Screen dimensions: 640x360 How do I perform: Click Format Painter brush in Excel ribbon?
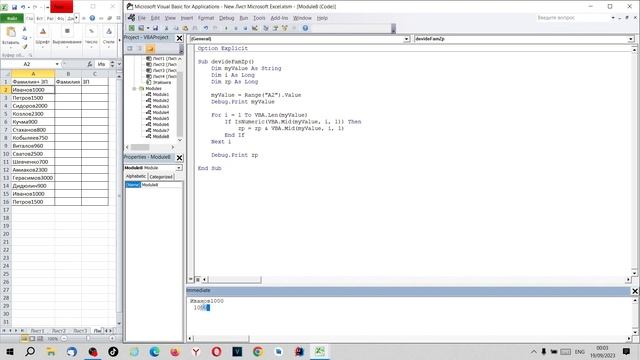click(x=24, y=47)
